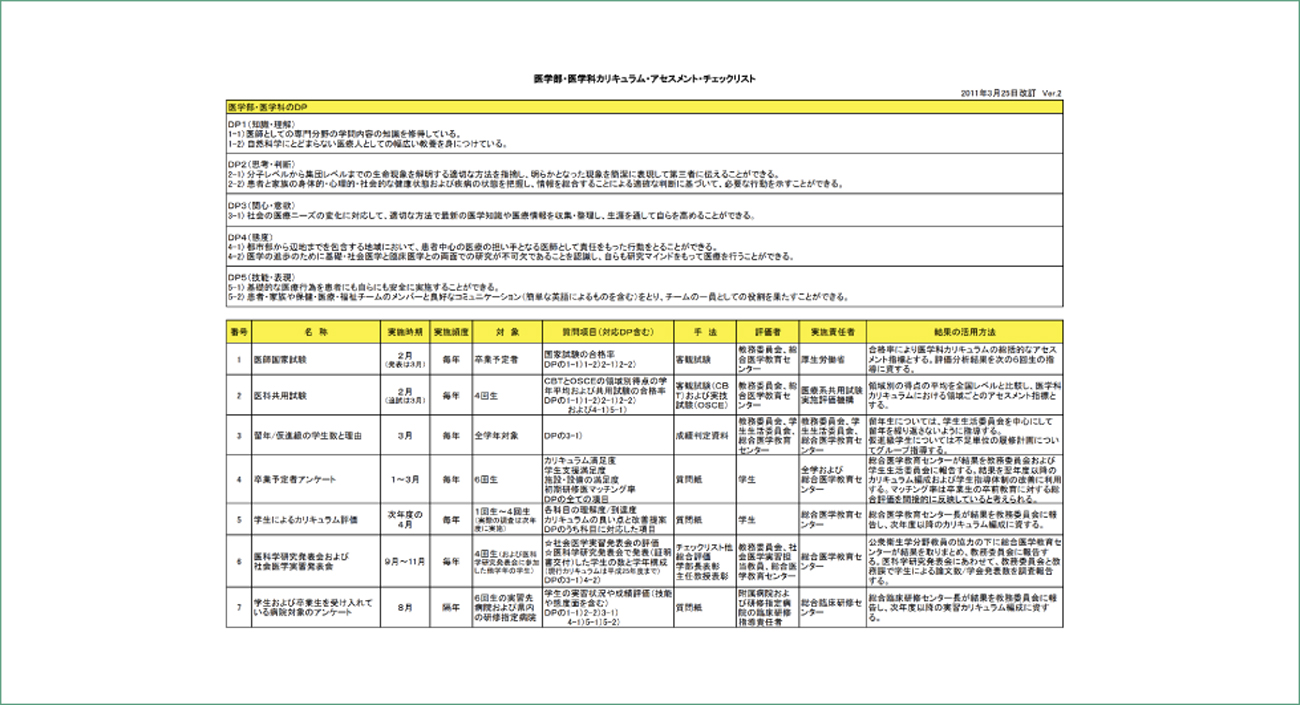Click the 成績判定資料 cell
Viewport: 1300px width, 705px height.
click(704, 435)
